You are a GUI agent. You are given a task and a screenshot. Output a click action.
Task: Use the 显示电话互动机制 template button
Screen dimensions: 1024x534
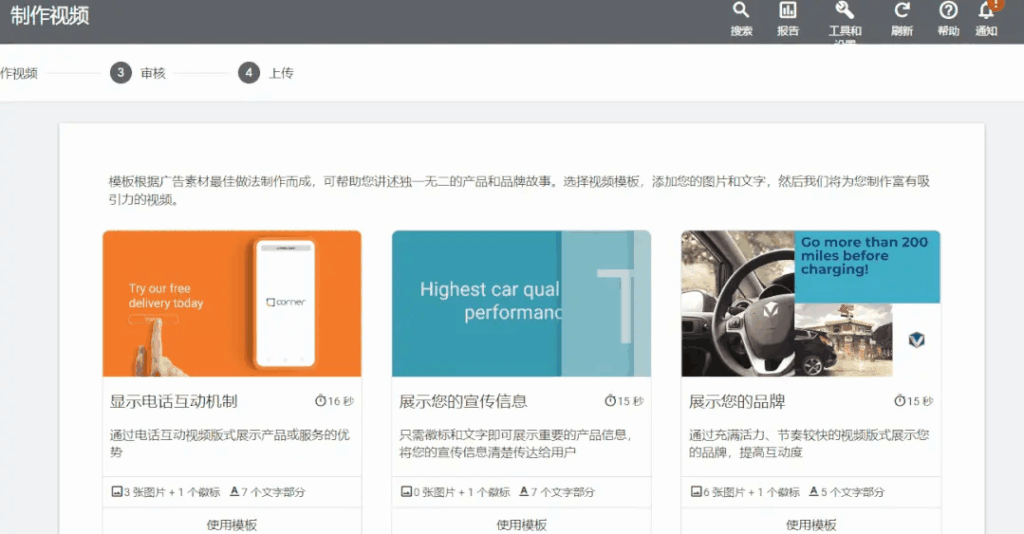(232, 524)
